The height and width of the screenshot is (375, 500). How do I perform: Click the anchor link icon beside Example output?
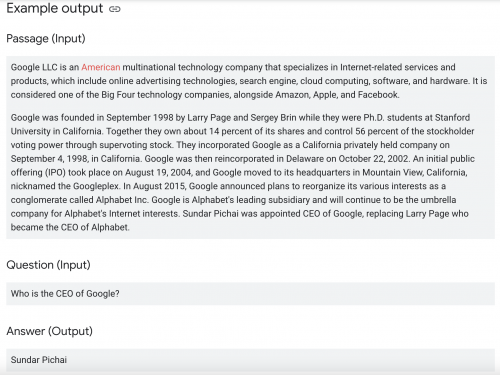(x=114, y=9)
